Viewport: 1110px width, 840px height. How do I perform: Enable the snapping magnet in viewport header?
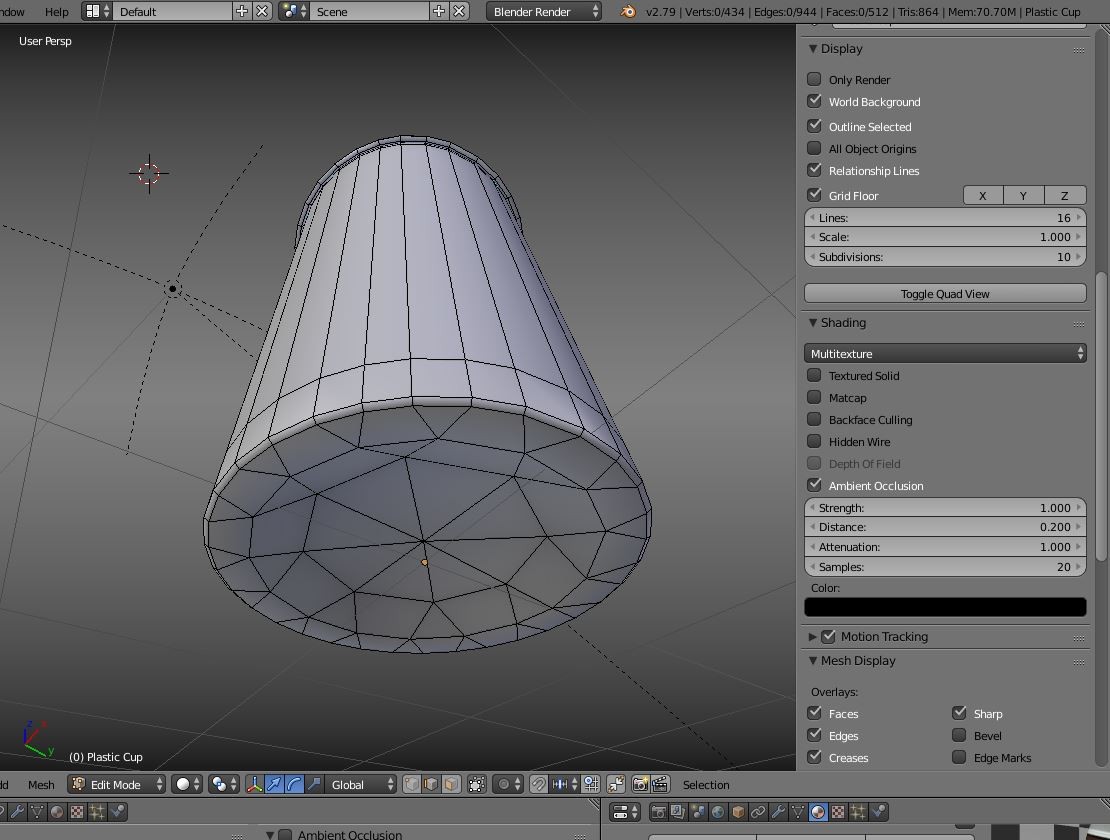(x=538, y=786)
